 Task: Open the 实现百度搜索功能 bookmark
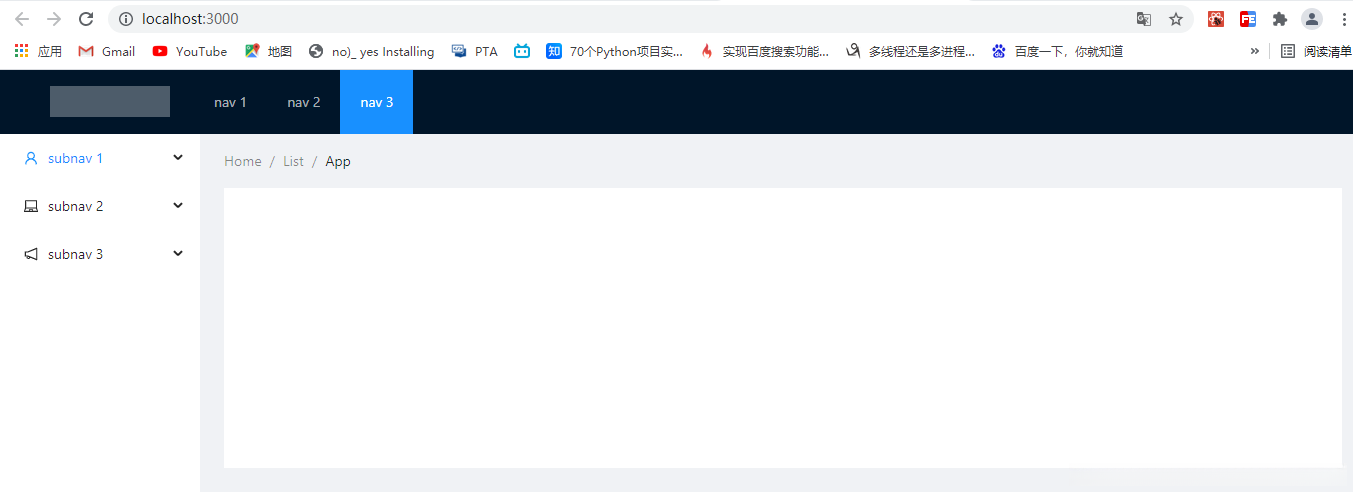[x=765, y=51]
